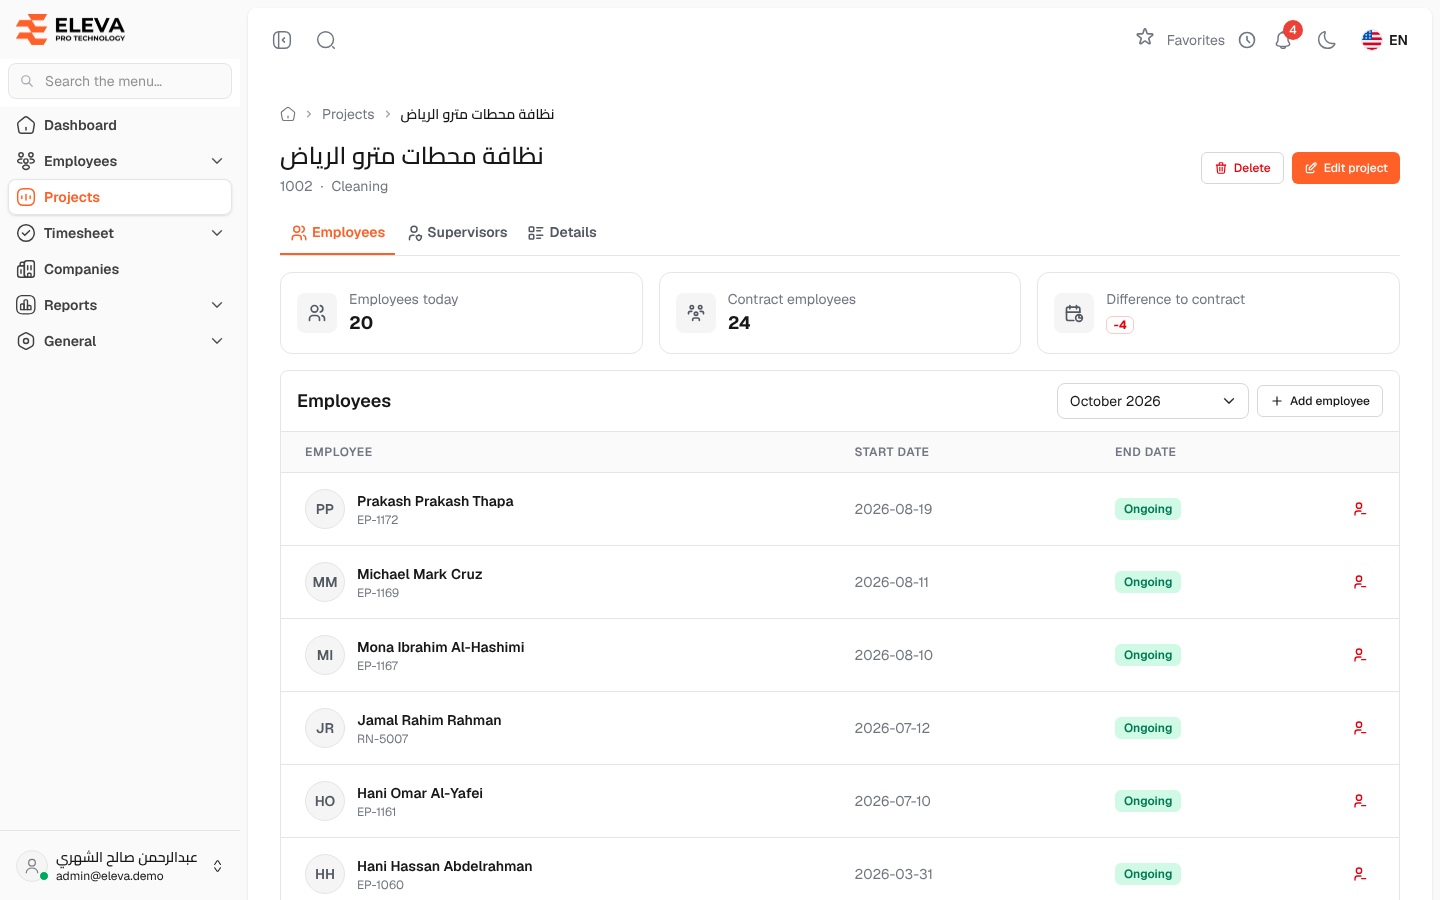Remove Prakash Prakash Thapa from project
The width and height of the screenshot is (1440, 900).
[1360, 509]
